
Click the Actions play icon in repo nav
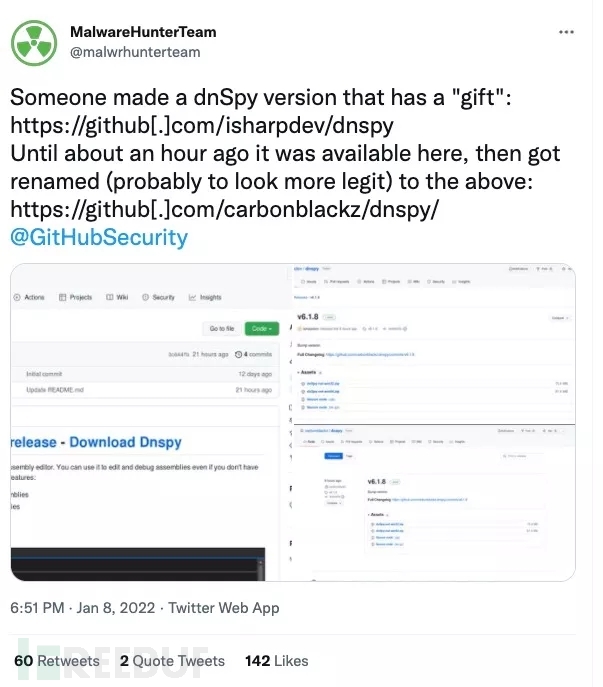pos(16,297)
